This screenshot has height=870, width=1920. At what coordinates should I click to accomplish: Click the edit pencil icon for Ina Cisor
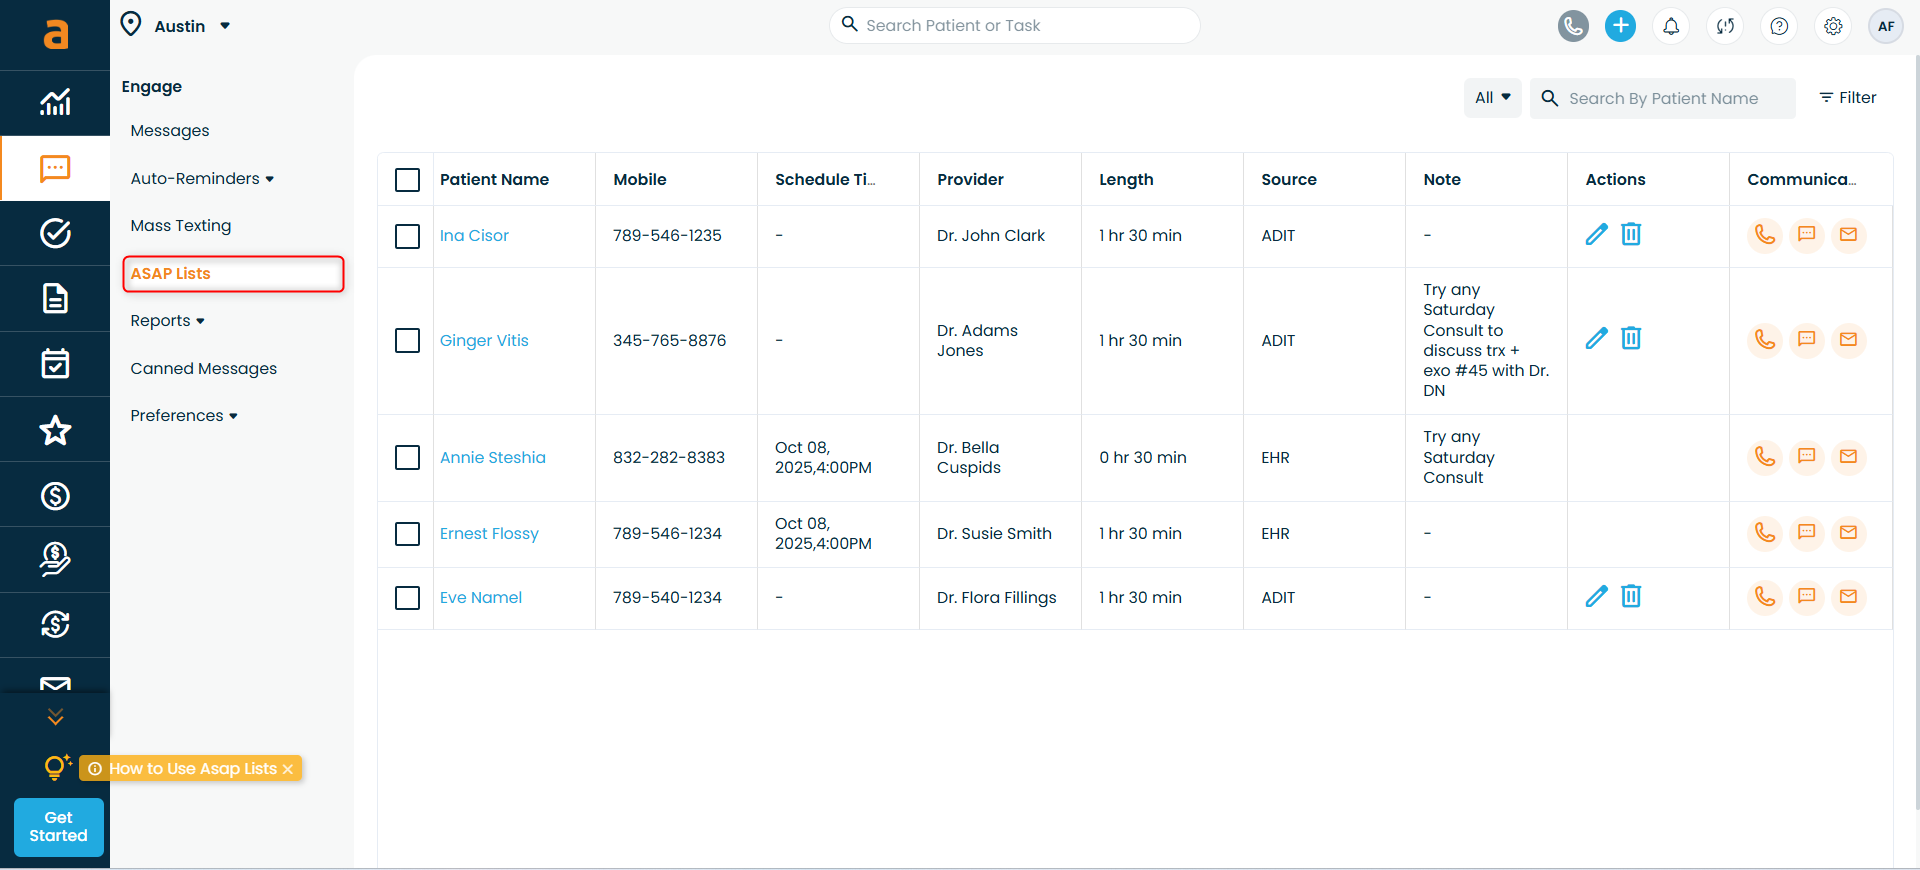(x=1596, y=235)
